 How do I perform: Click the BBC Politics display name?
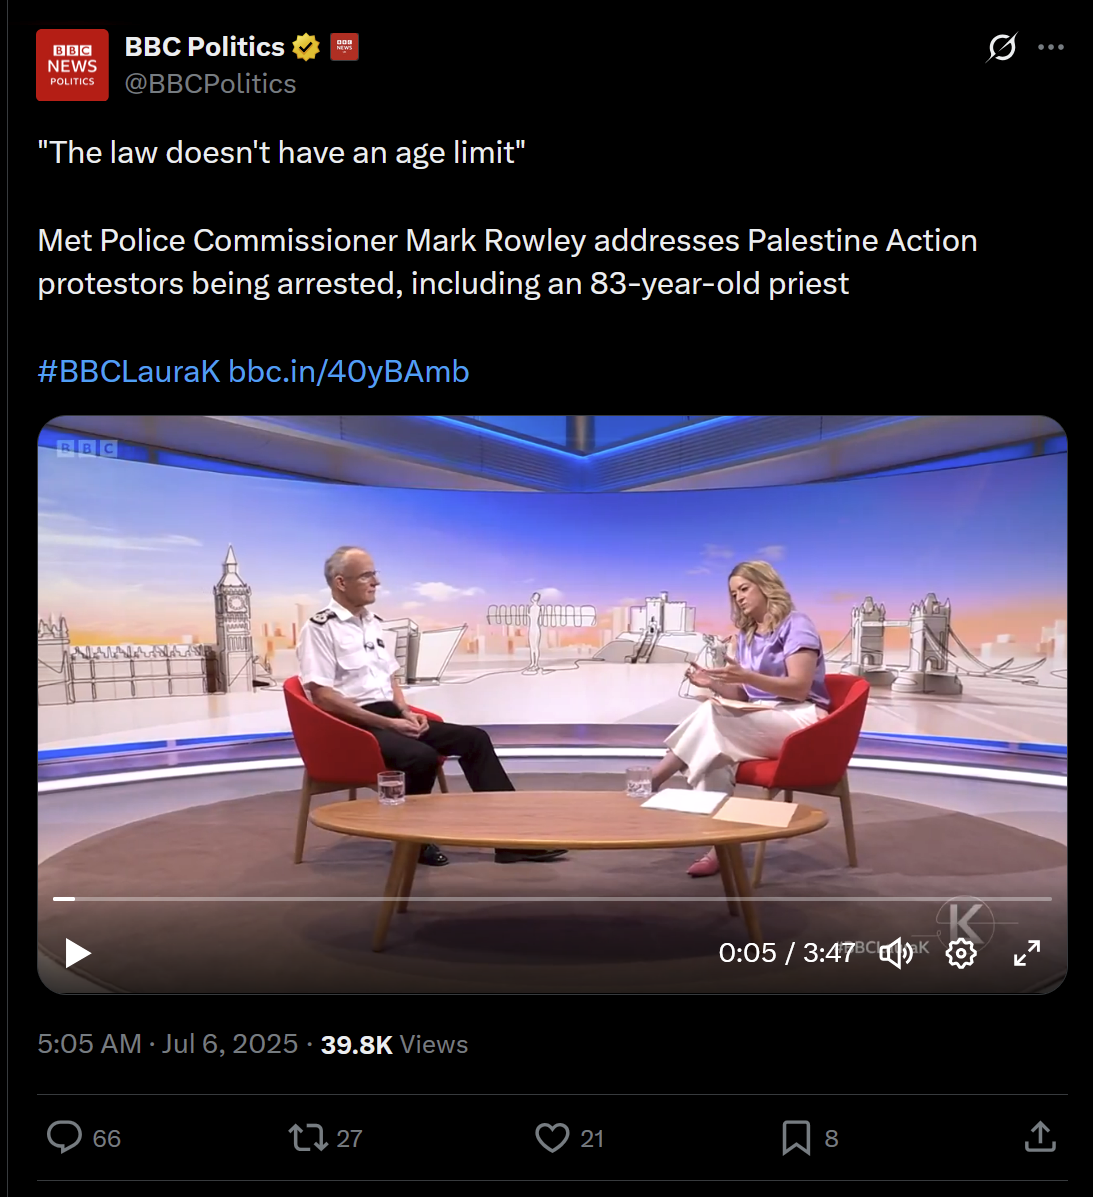205,47
